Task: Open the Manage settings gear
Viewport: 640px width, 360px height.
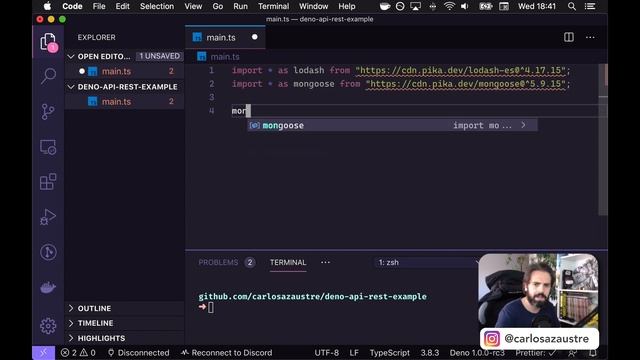Action: pos(48,326)
